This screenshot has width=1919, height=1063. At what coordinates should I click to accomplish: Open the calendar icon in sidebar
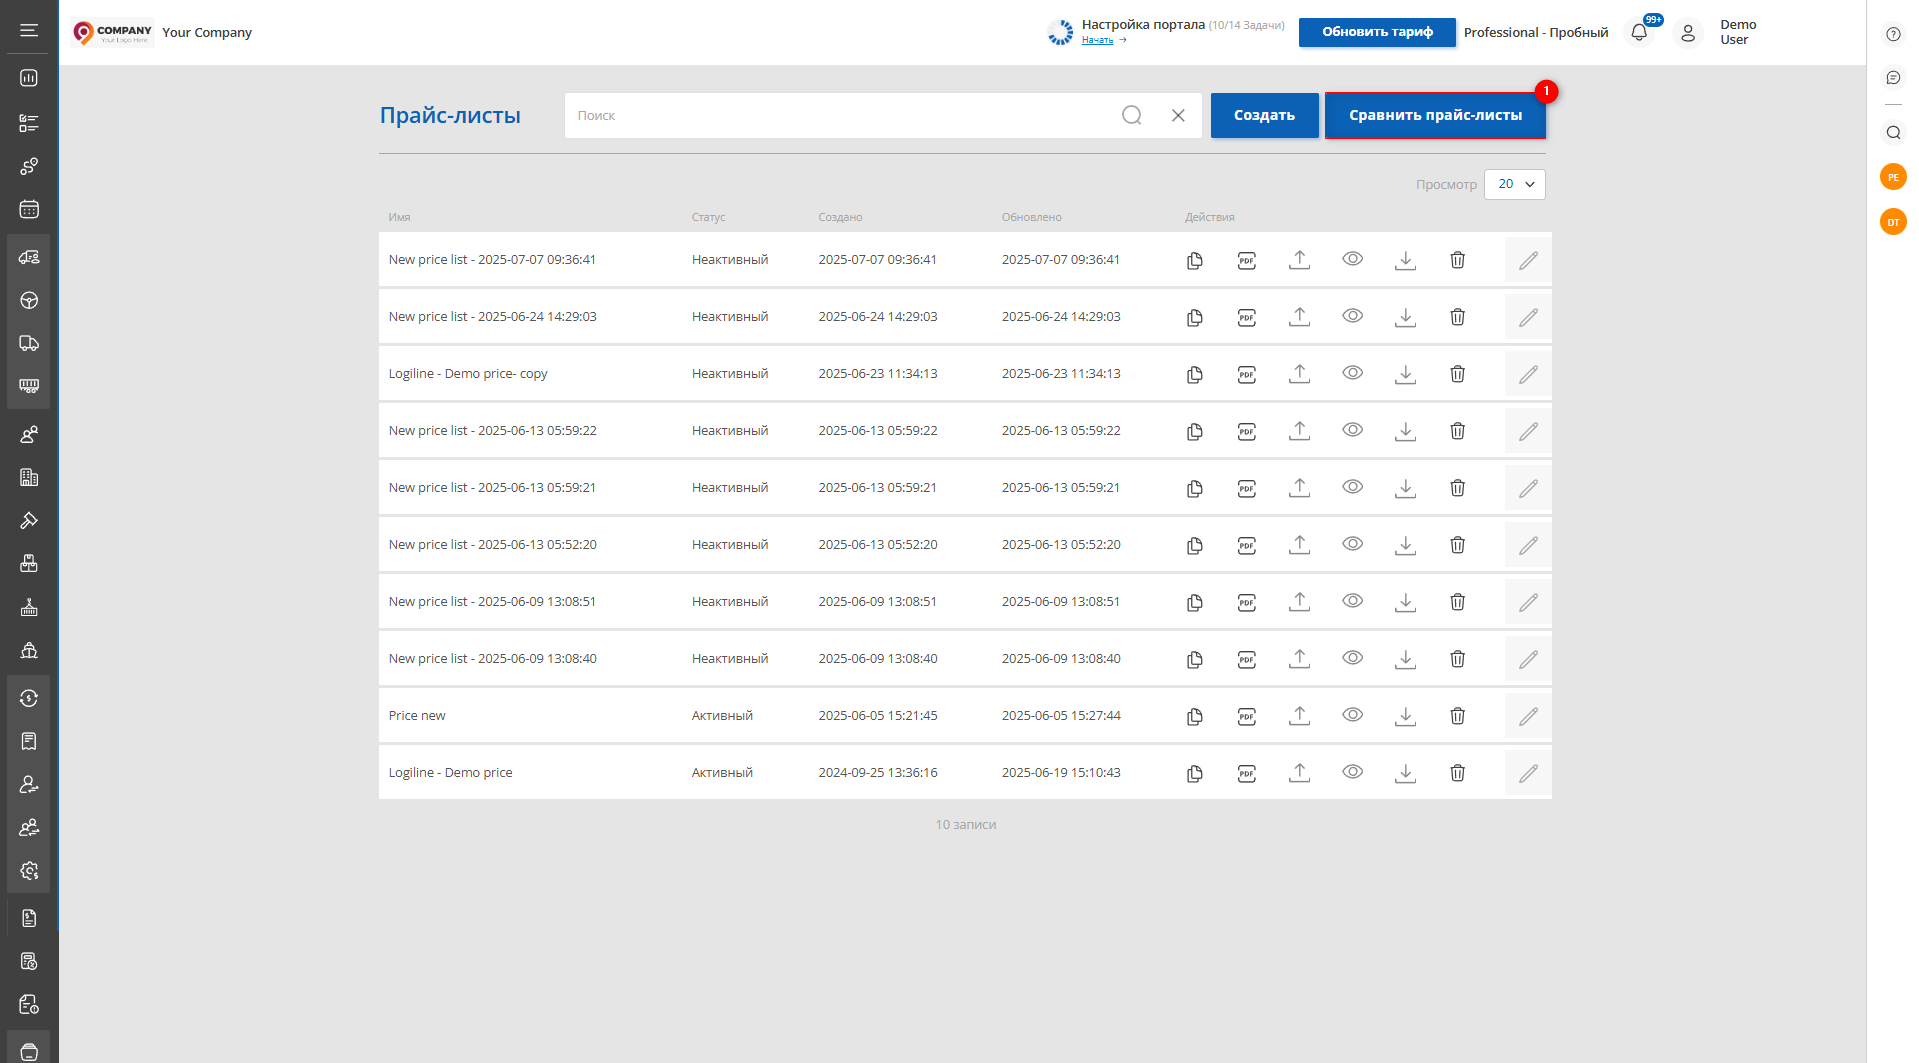29,209
